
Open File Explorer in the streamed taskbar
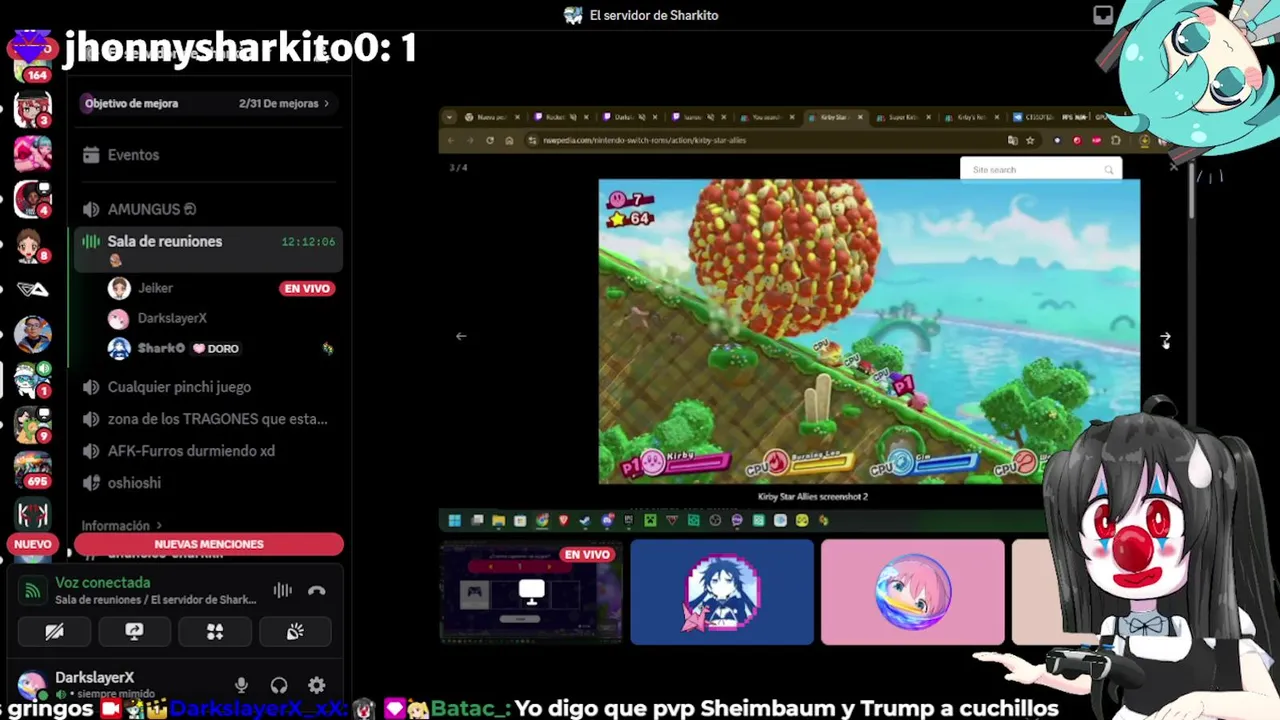(x=498, y=520)
